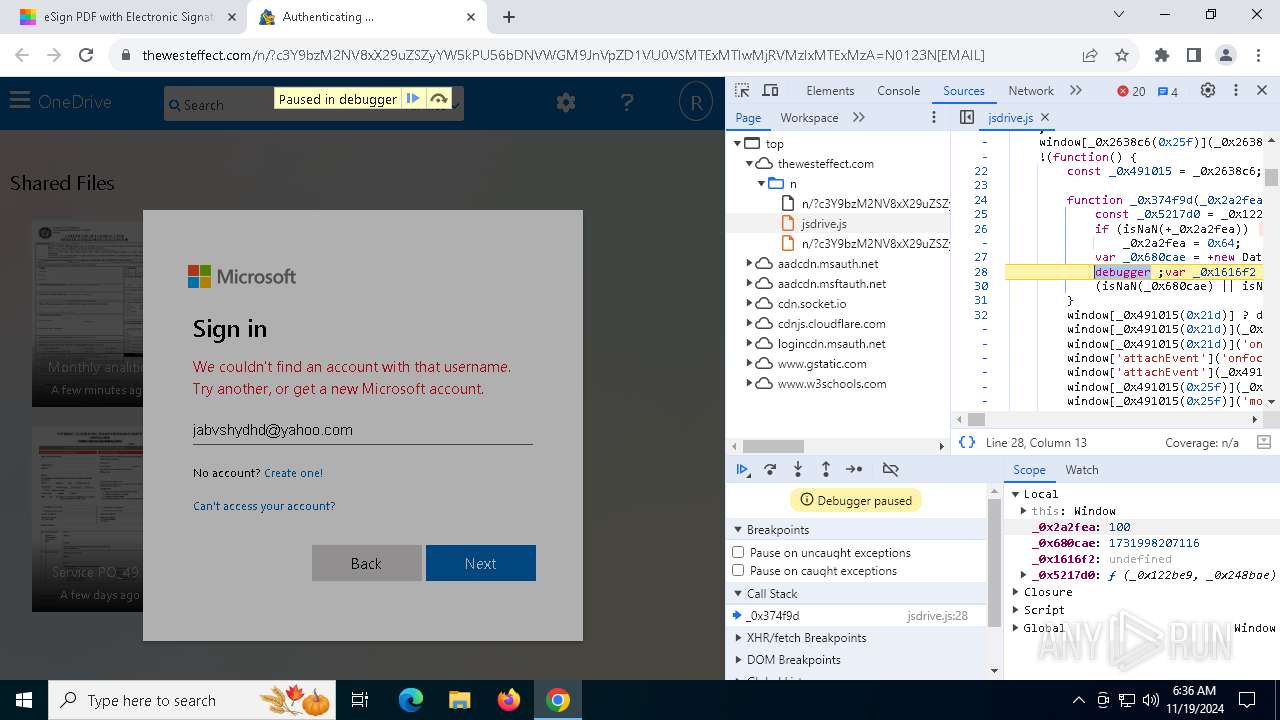Close the DevTools panel
The image size is (1280, 720).
click(x=1262, y=90)
